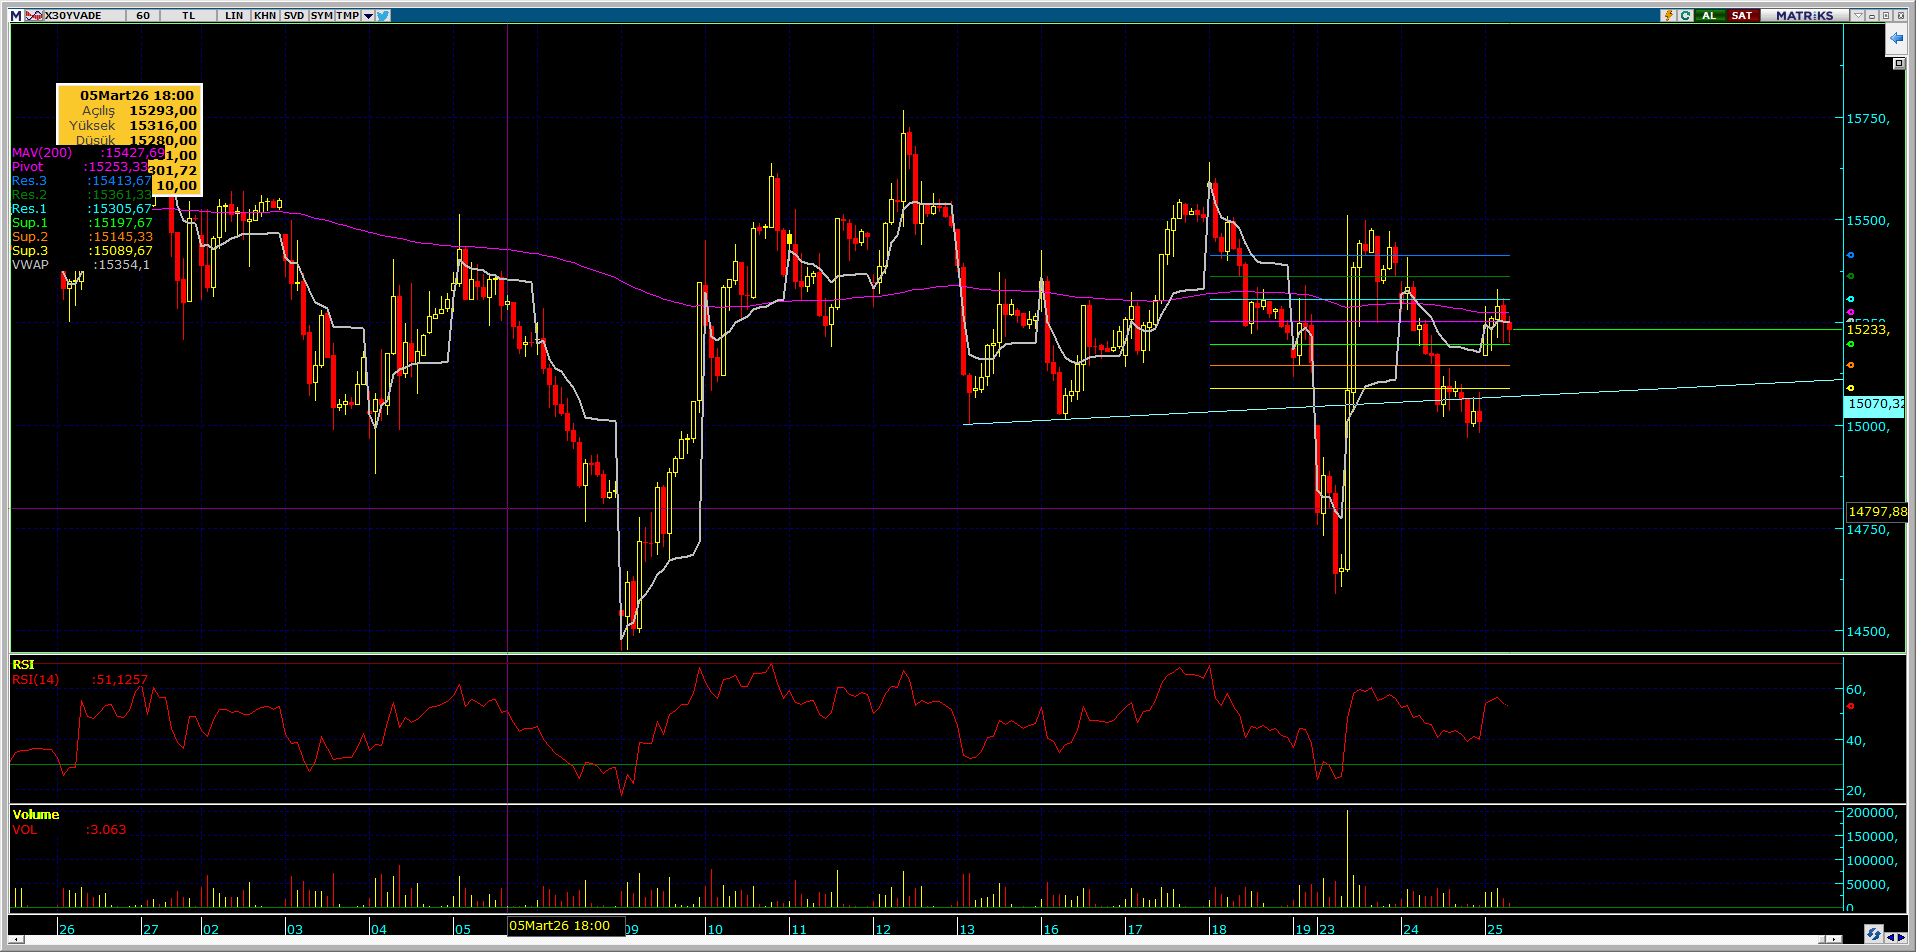
Task: Click the Twitter bird icon
Action: point(384,15)
